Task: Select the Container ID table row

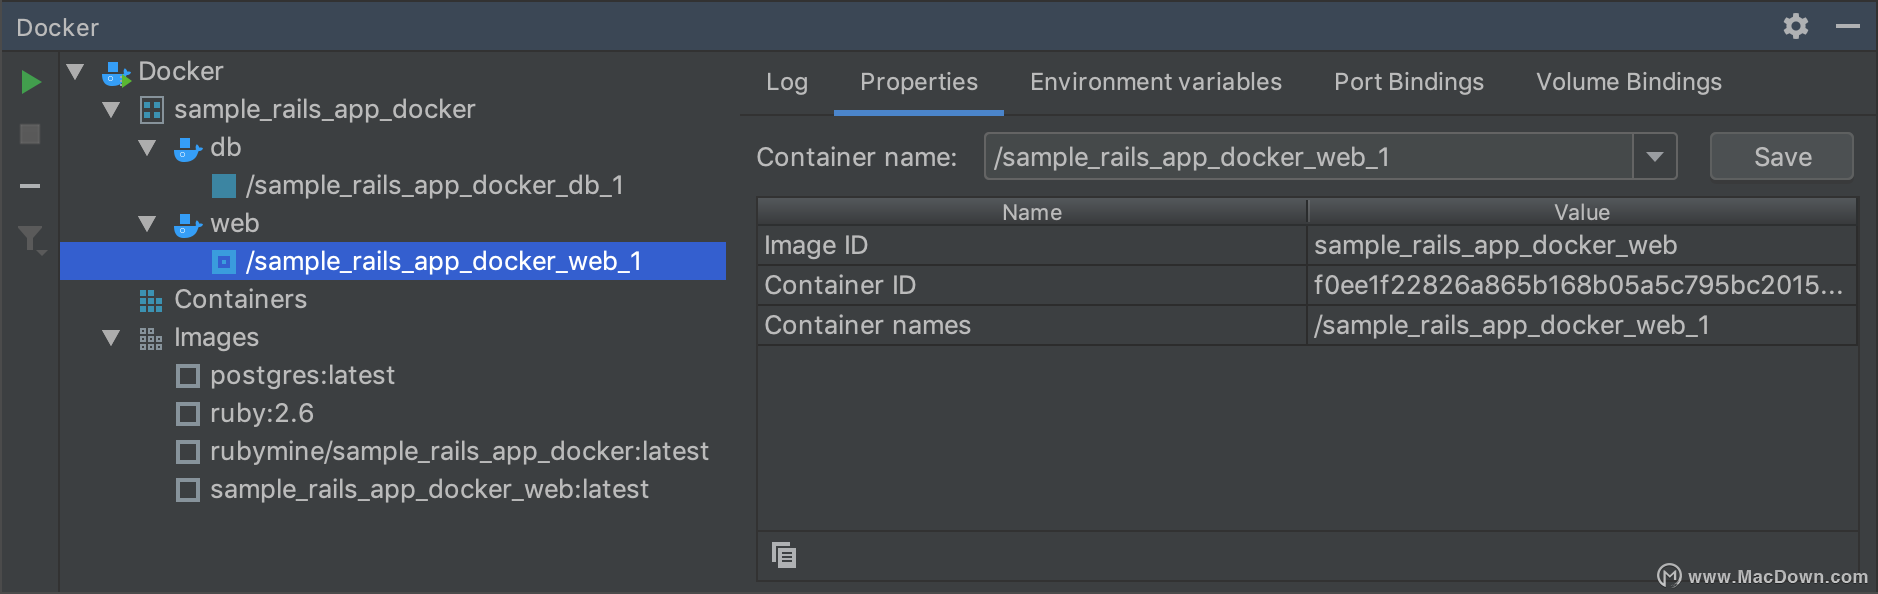Action: click(x=1307, y=286)
